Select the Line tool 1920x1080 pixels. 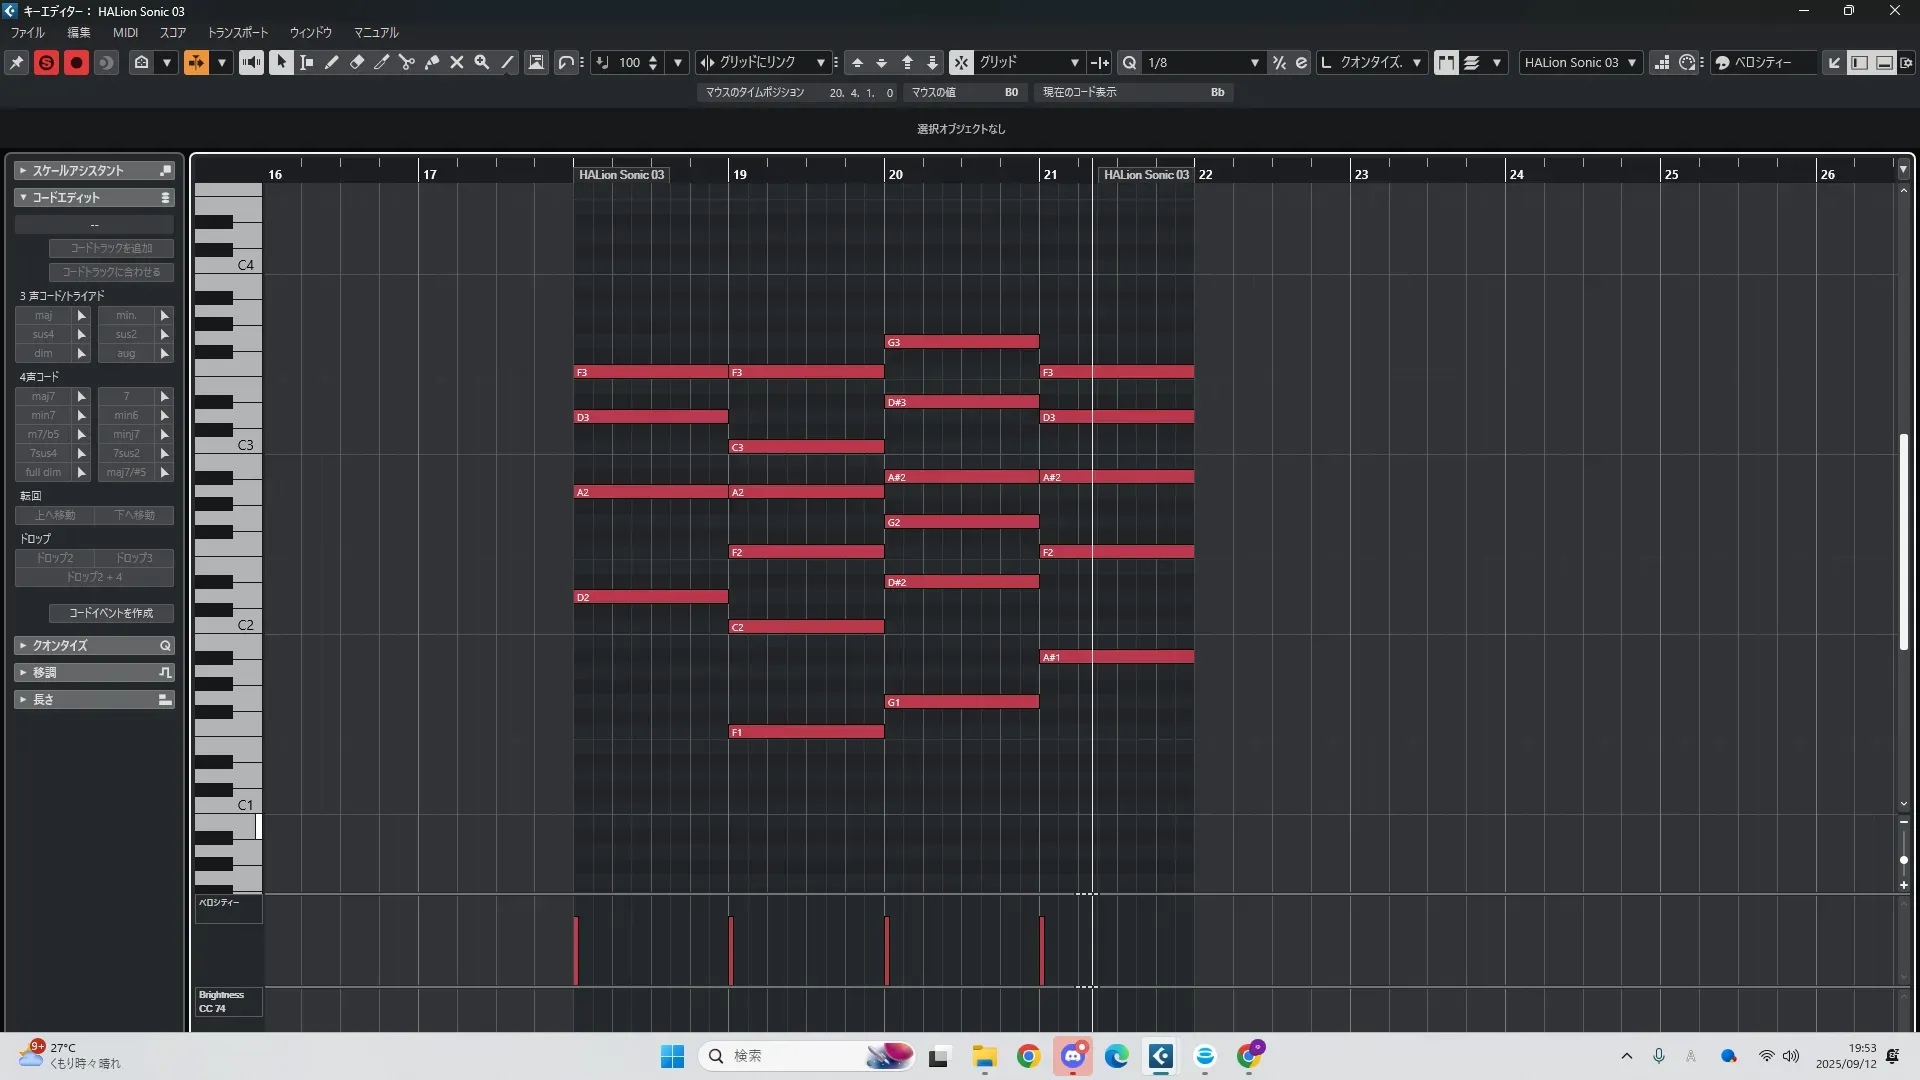(x=507, y=62)
